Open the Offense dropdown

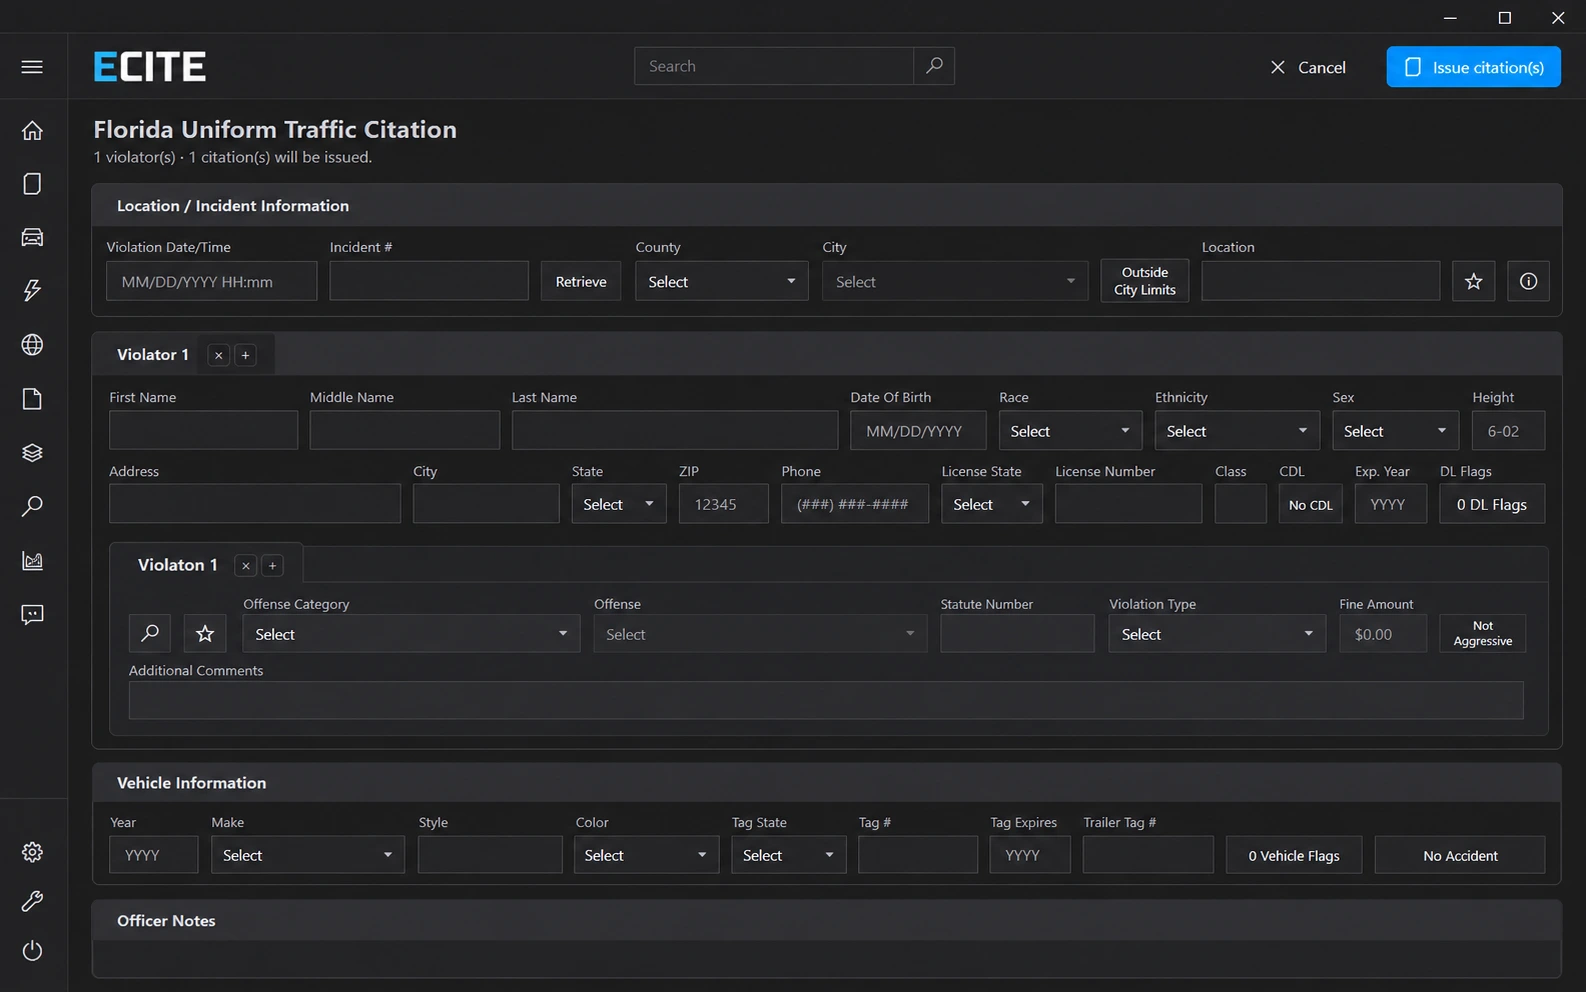[x=760, y=634]
